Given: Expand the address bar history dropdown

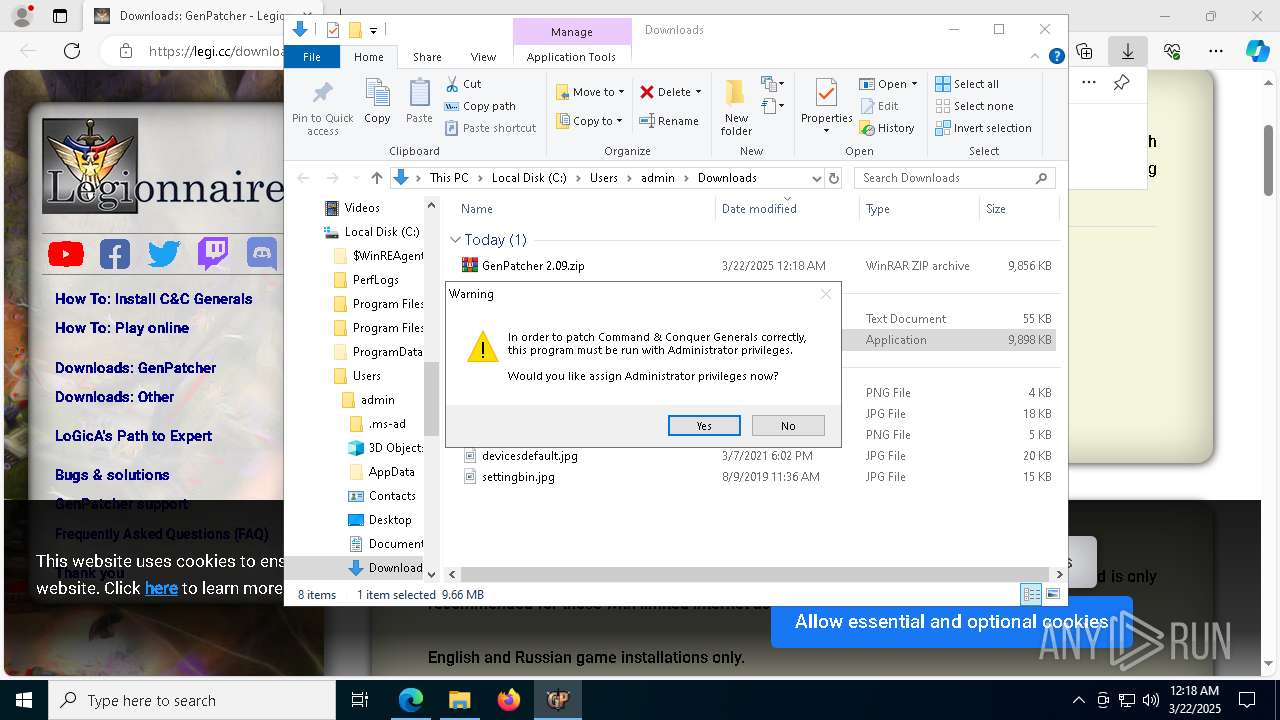Looking at the screenshot, I should click(x=816, y=178).
